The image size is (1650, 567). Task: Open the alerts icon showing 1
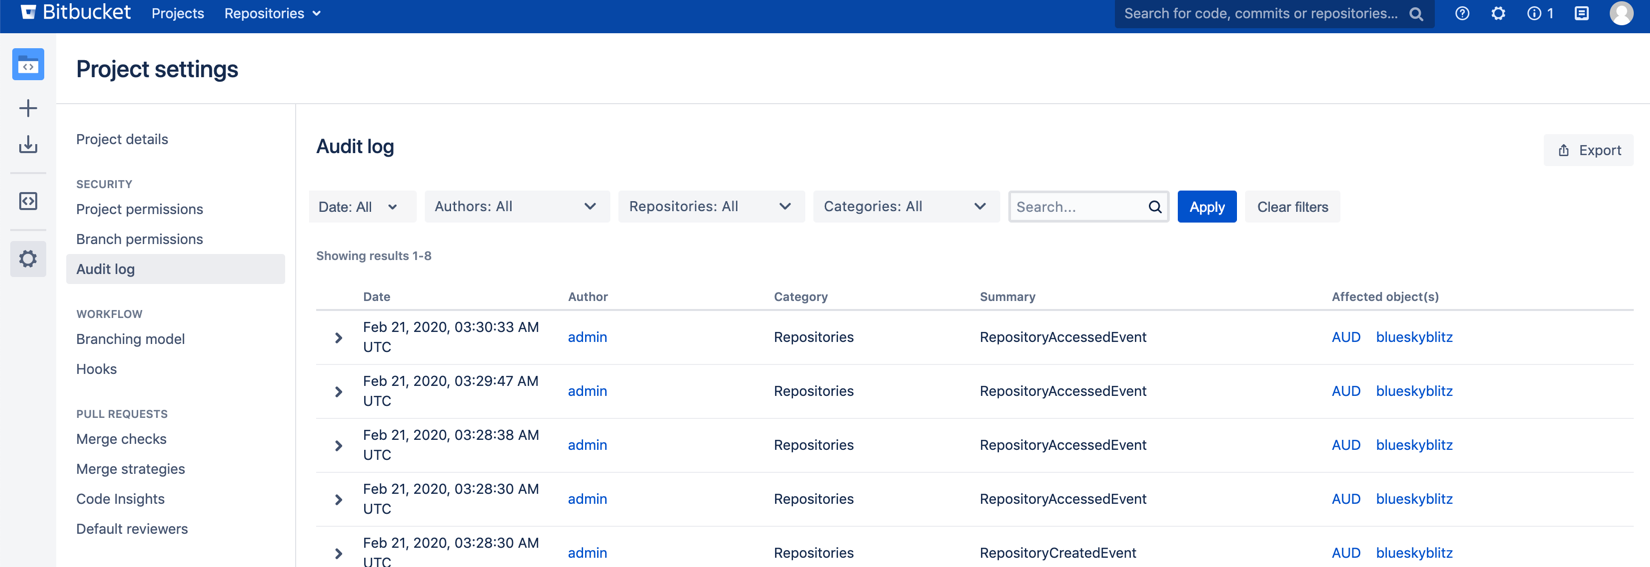[x=1540, y=14]
